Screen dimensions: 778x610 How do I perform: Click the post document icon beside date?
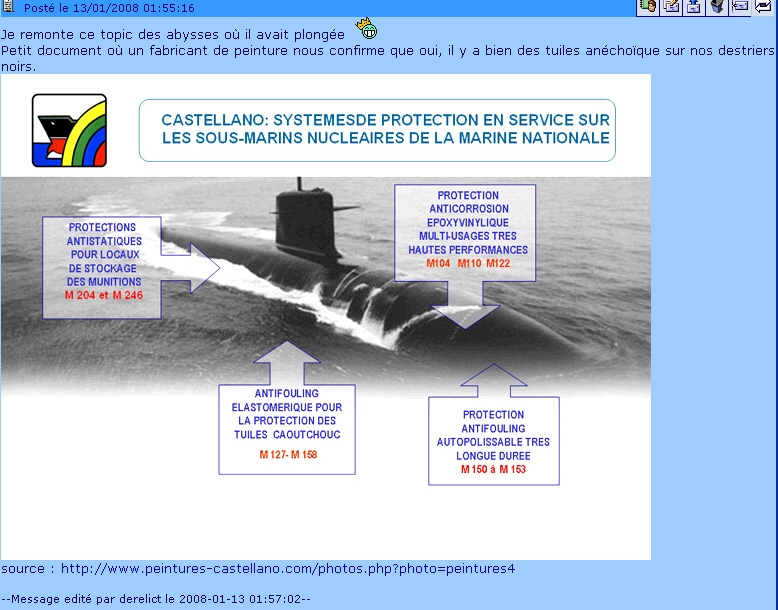(x=7, y=7)
